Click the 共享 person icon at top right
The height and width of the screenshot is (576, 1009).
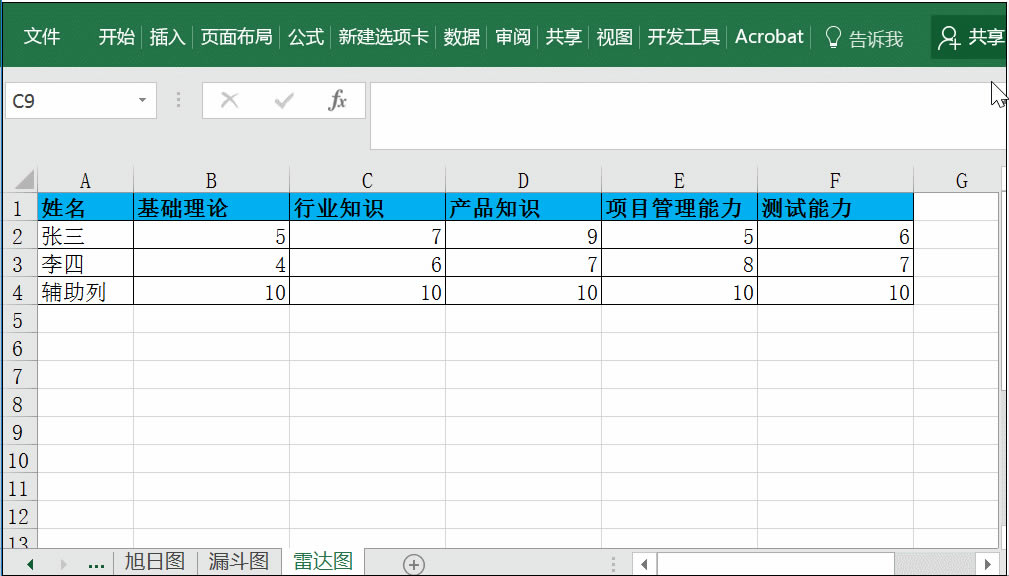click(x=950, y=34)
